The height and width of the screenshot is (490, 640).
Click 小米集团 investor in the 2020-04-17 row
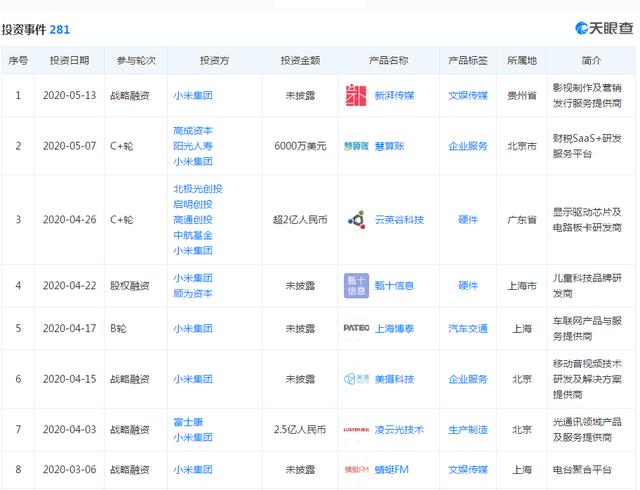coord(193,329)
